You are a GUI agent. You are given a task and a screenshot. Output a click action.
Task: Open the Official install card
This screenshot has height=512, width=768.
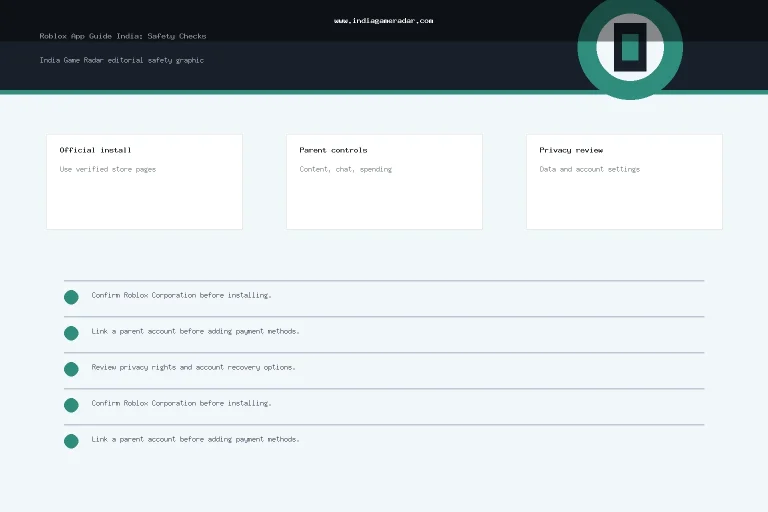[x=144, y=182]
